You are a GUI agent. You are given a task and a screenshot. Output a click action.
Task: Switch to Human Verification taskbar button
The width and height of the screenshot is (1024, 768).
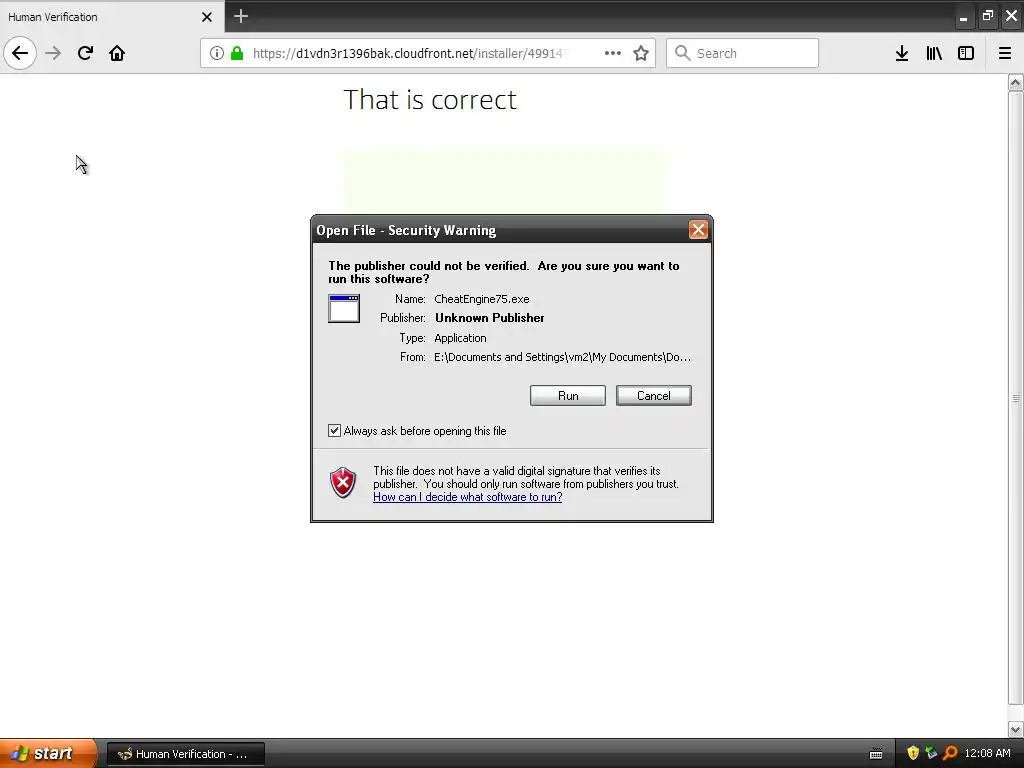[185, 754]
